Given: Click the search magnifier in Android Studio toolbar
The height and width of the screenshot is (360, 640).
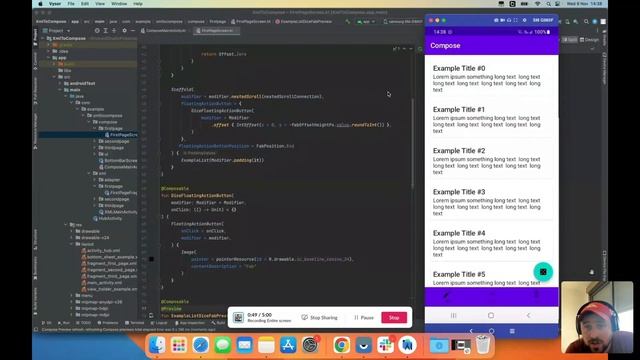Looking at the screenshot, I should (x=586, y=21).
